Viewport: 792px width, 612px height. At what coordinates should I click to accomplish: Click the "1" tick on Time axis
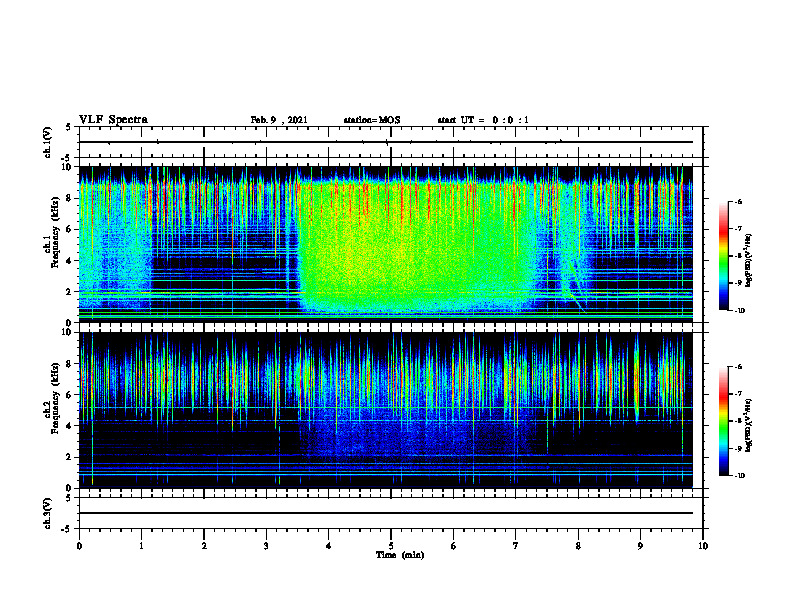point(141,546)
